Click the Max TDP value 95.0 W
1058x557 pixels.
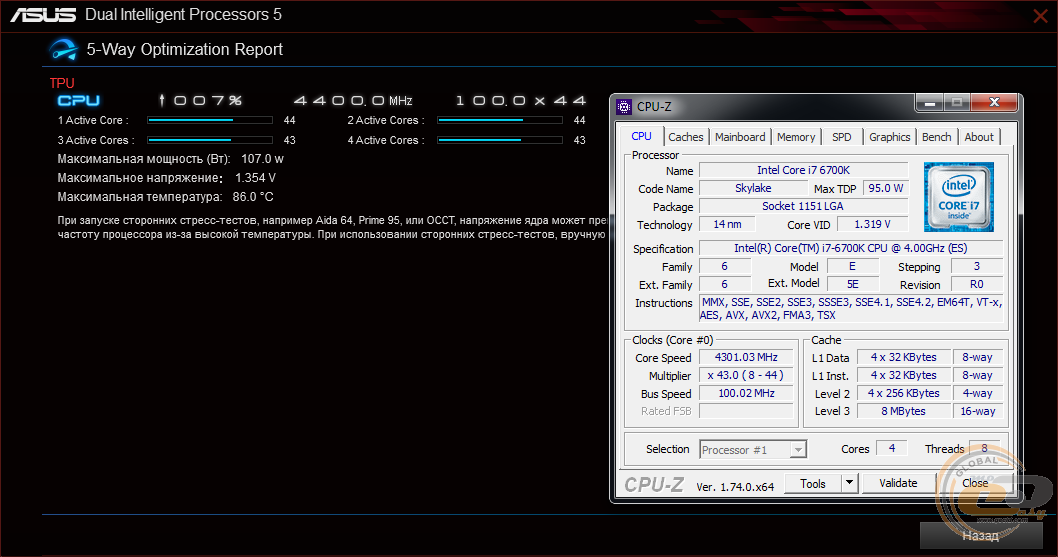pos(885,188)
